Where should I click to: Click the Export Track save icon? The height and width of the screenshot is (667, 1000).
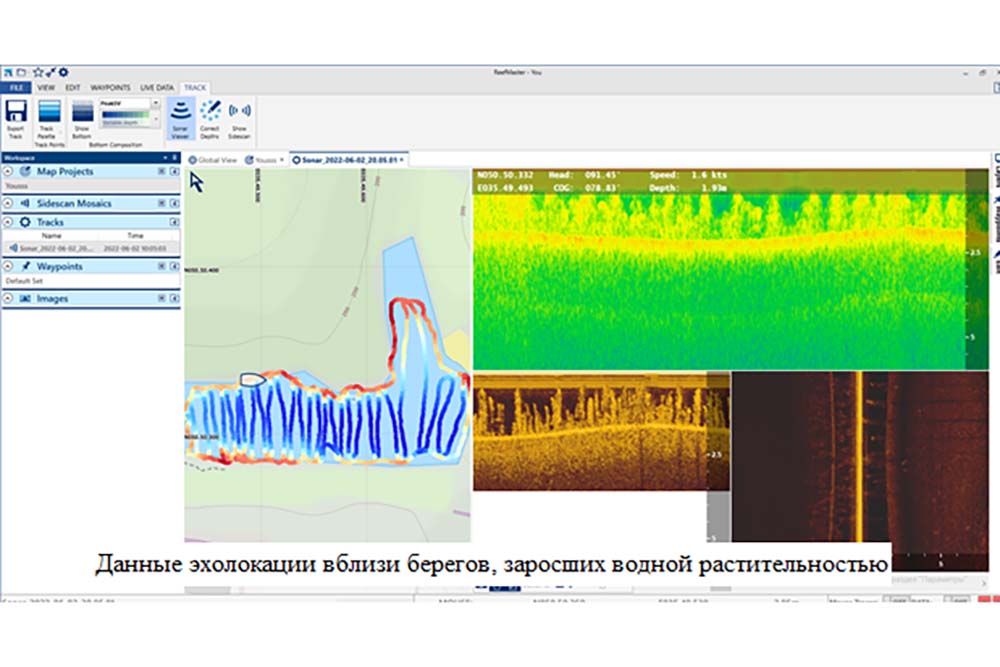click(15, 112)
